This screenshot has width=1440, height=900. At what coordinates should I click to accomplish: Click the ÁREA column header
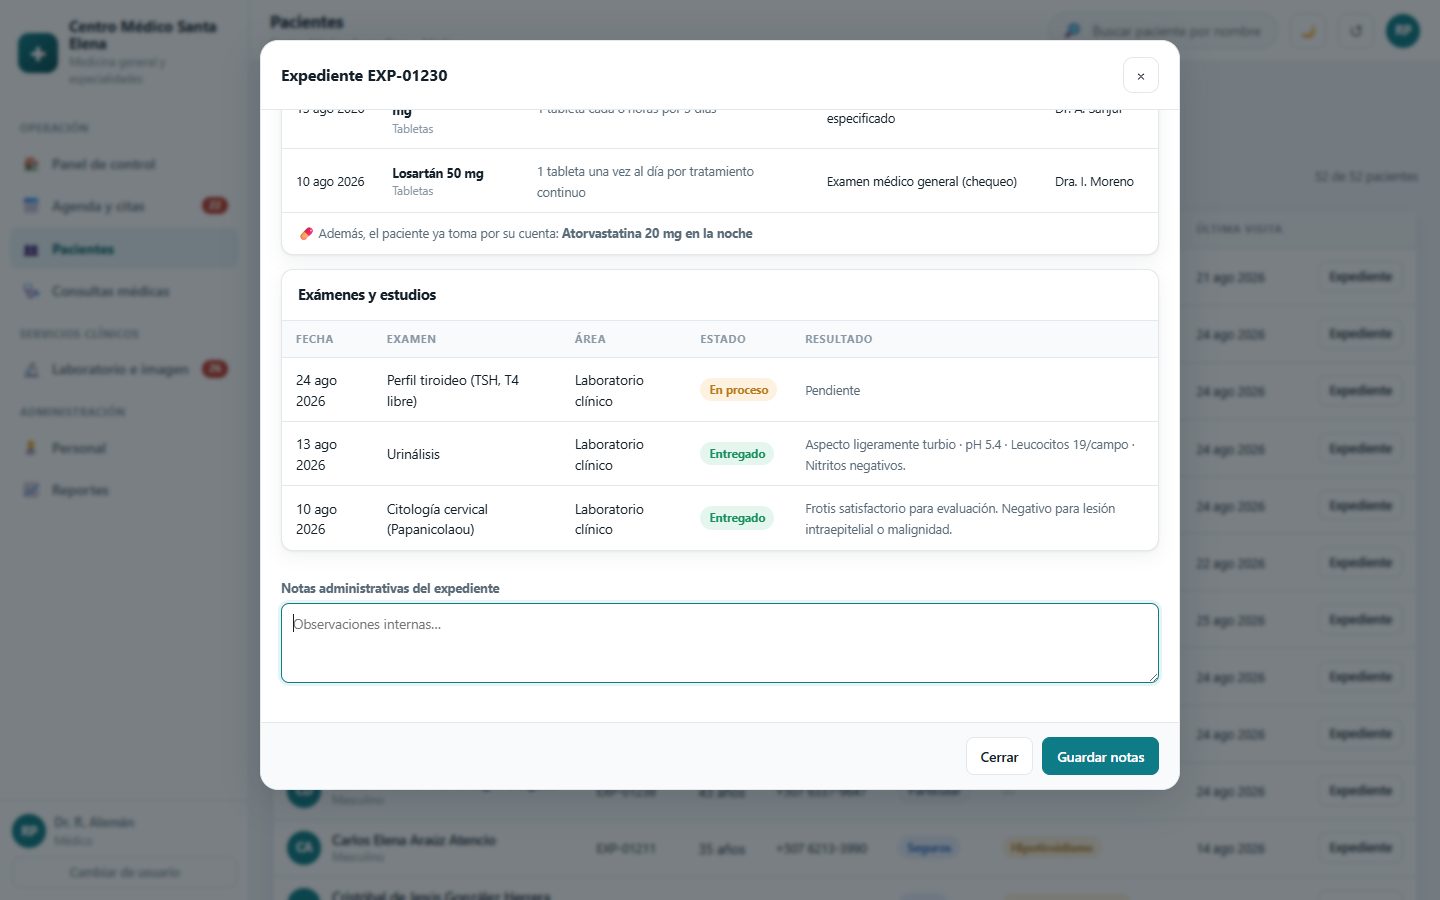590,339
